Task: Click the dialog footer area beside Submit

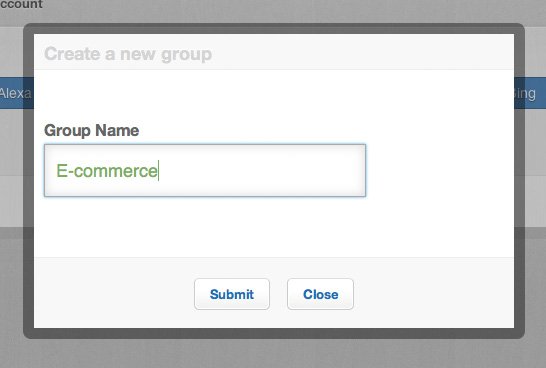Action: (434, 294)
